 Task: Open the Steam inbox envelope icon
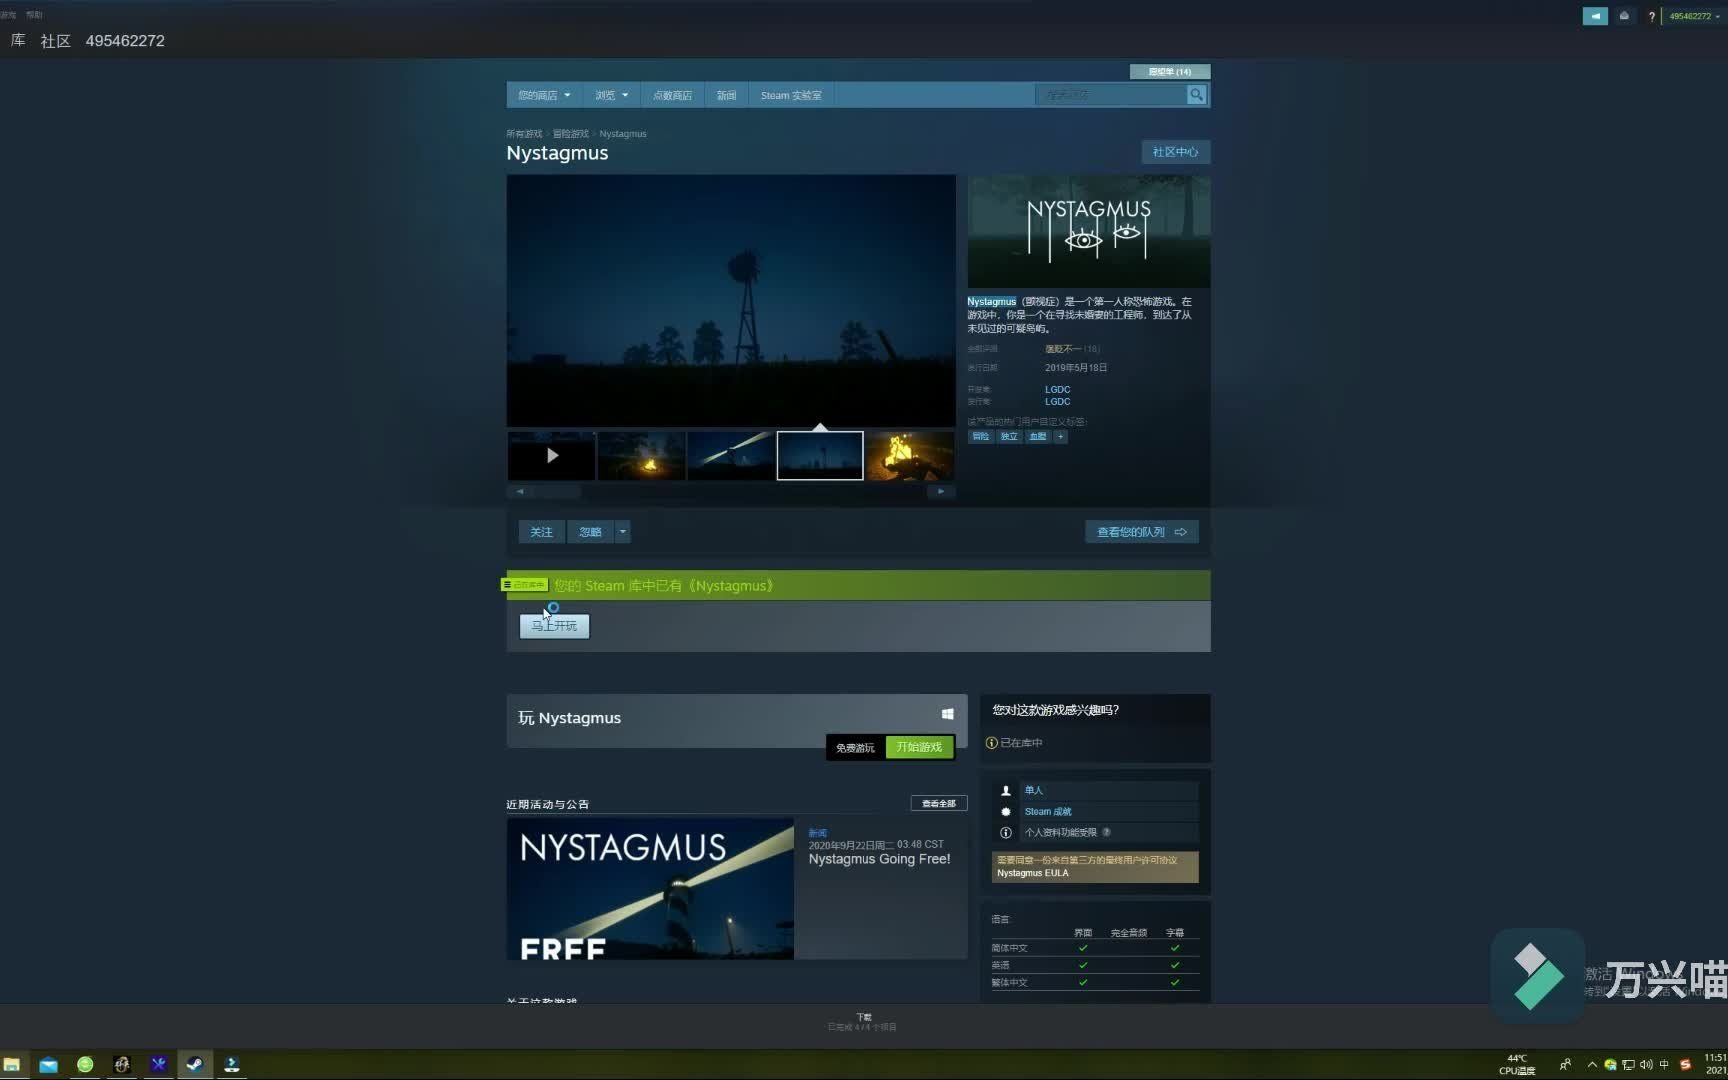point(1625,16)
